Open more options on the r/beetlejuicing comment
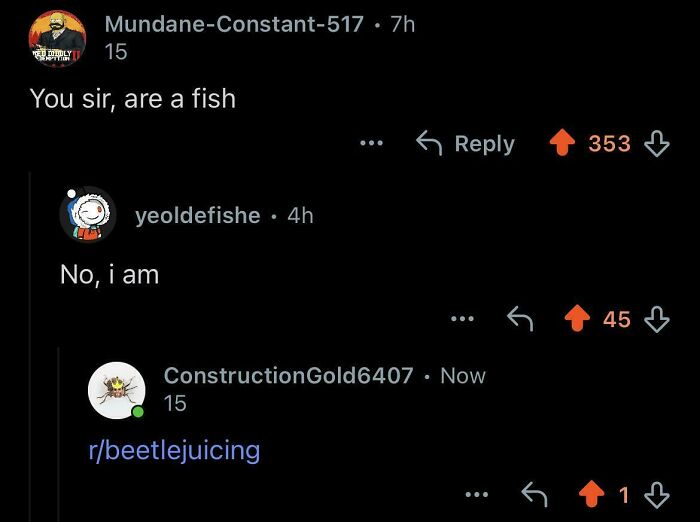700x522 pixels. [x=476, y=494]
